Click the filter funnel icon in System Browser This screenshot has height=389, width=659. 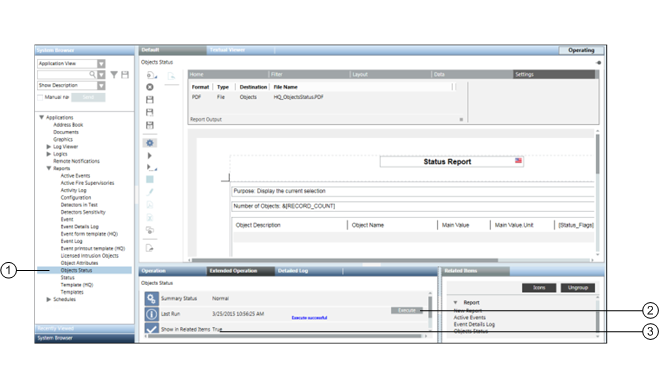(x=114, y=75)
